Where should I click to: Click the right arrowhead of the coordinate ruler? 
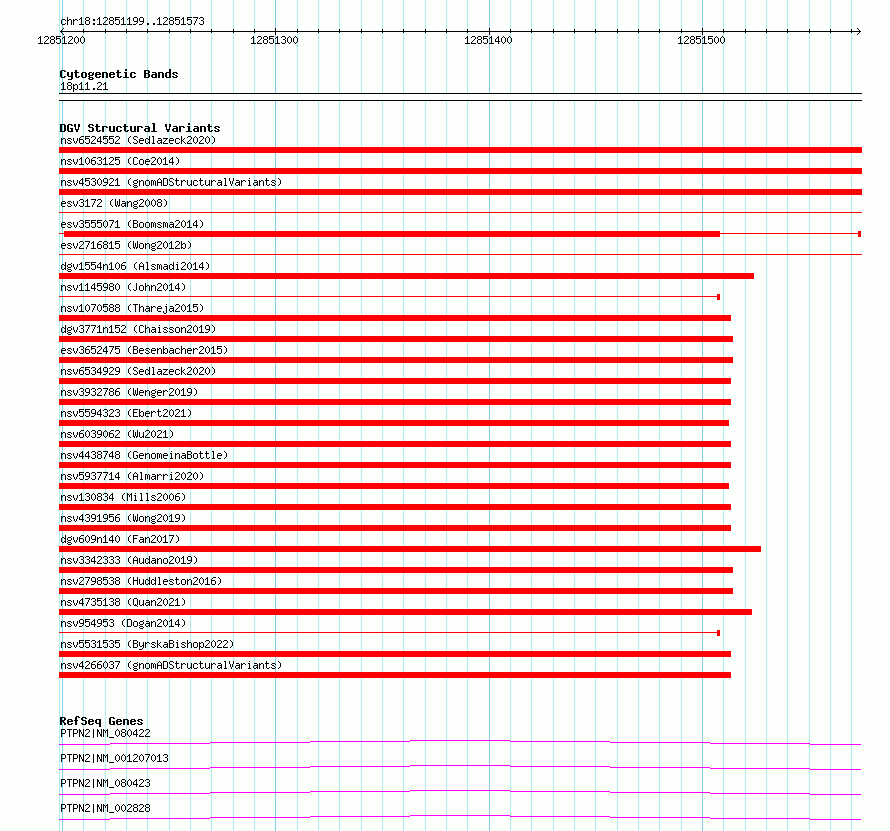click(858, 31)
